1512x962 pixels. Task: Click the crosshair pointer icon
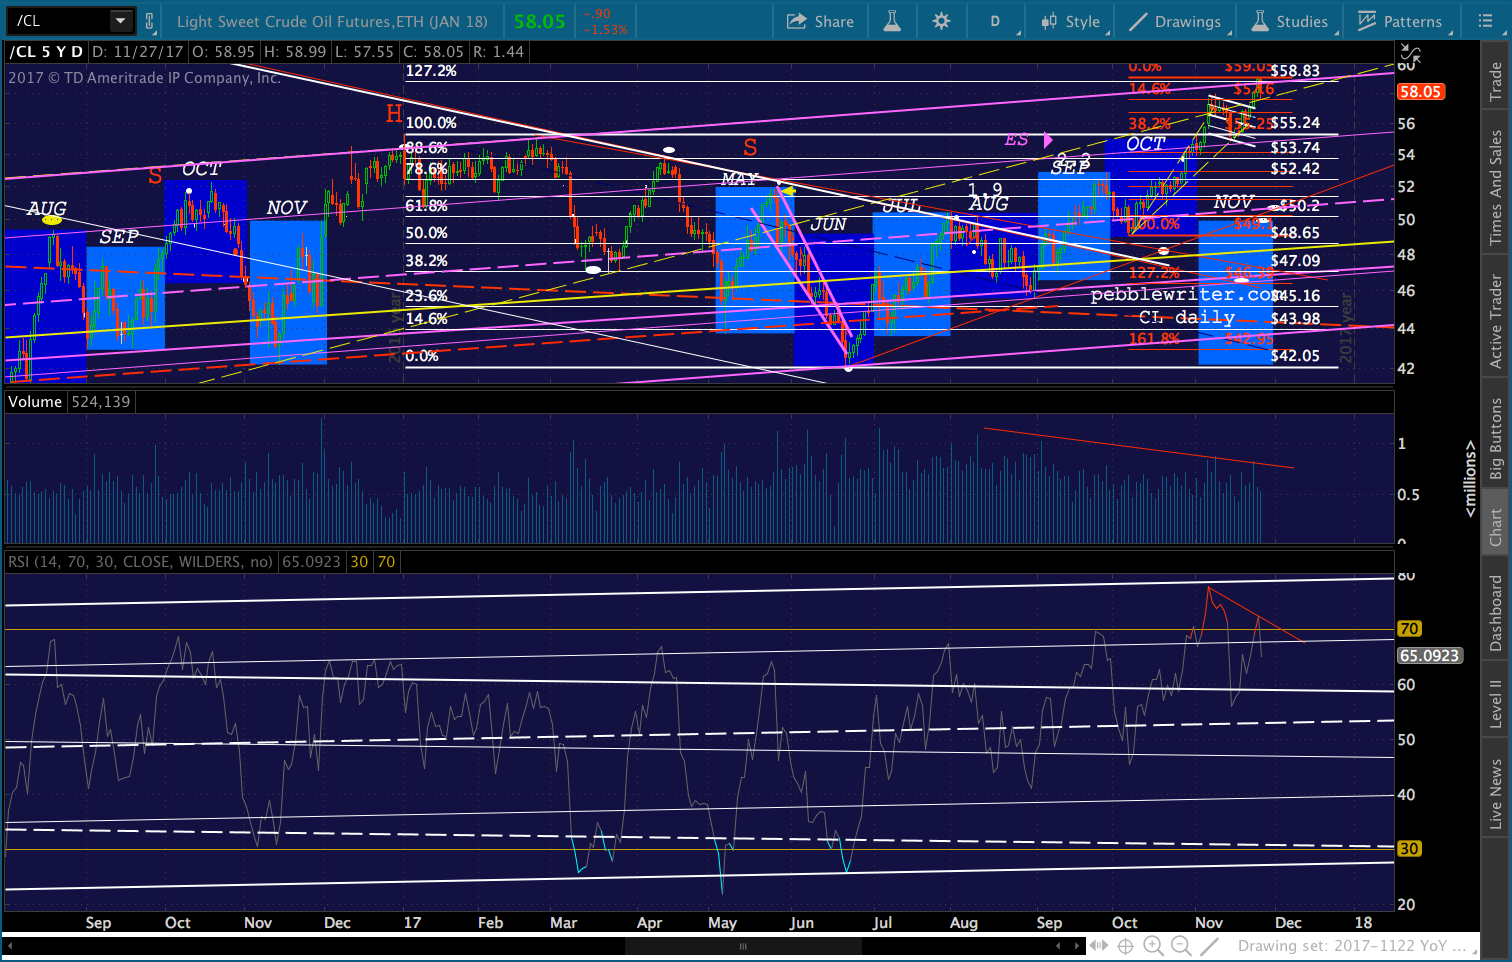coord(1125,945)
